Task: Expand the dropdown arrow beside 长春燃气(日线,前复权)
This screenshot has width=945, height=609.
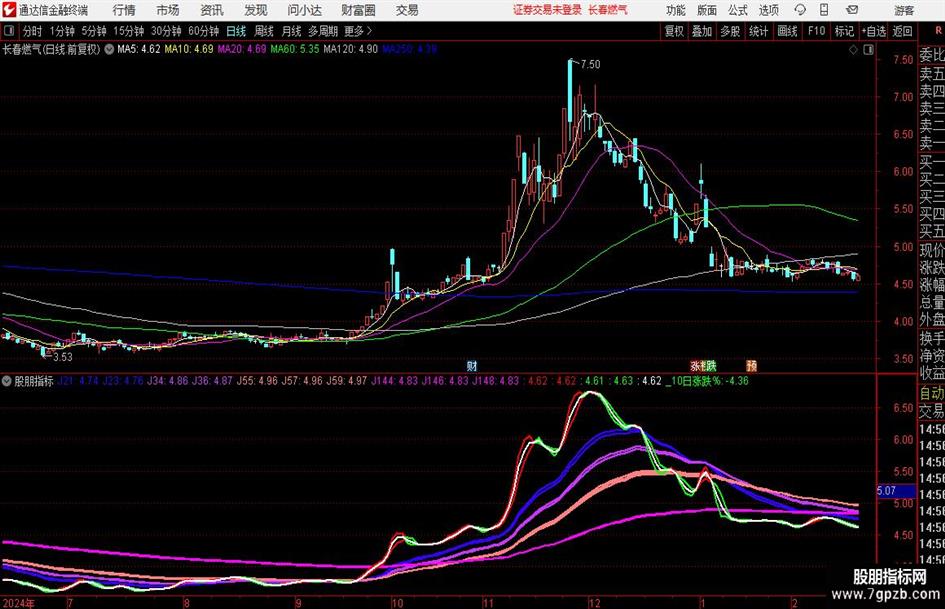Action: click(x=108, y=49)
